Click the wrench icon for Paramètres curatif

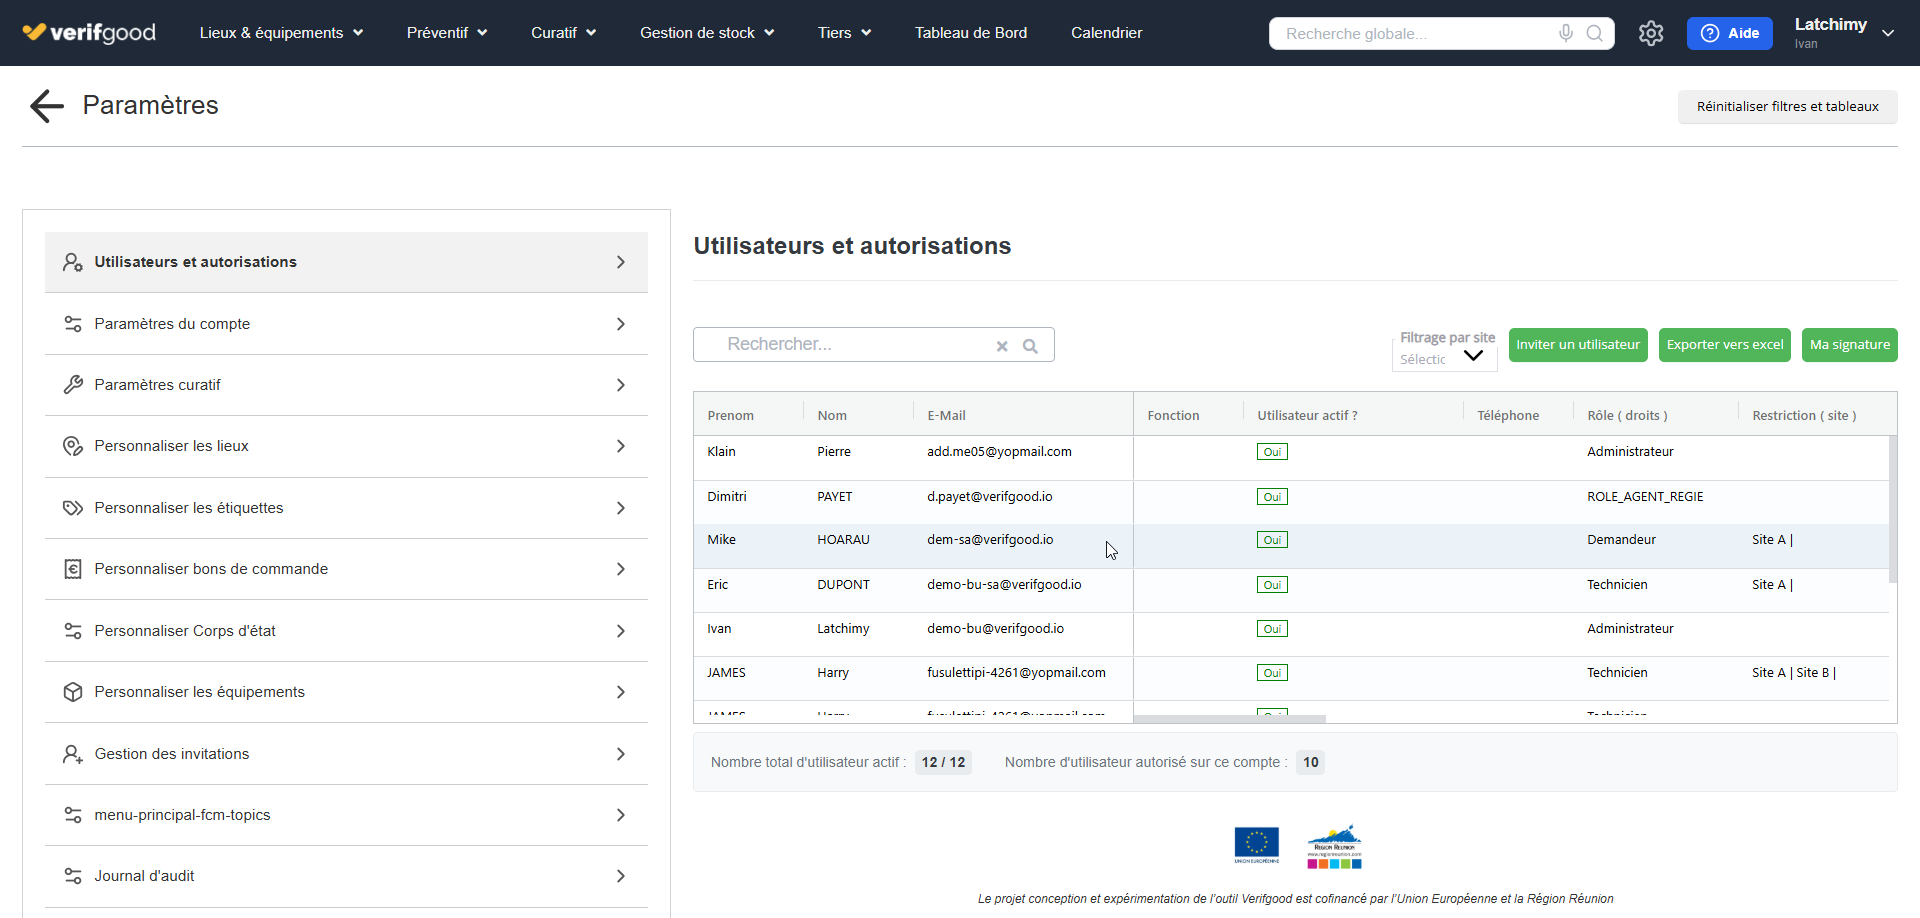[73, 385]
